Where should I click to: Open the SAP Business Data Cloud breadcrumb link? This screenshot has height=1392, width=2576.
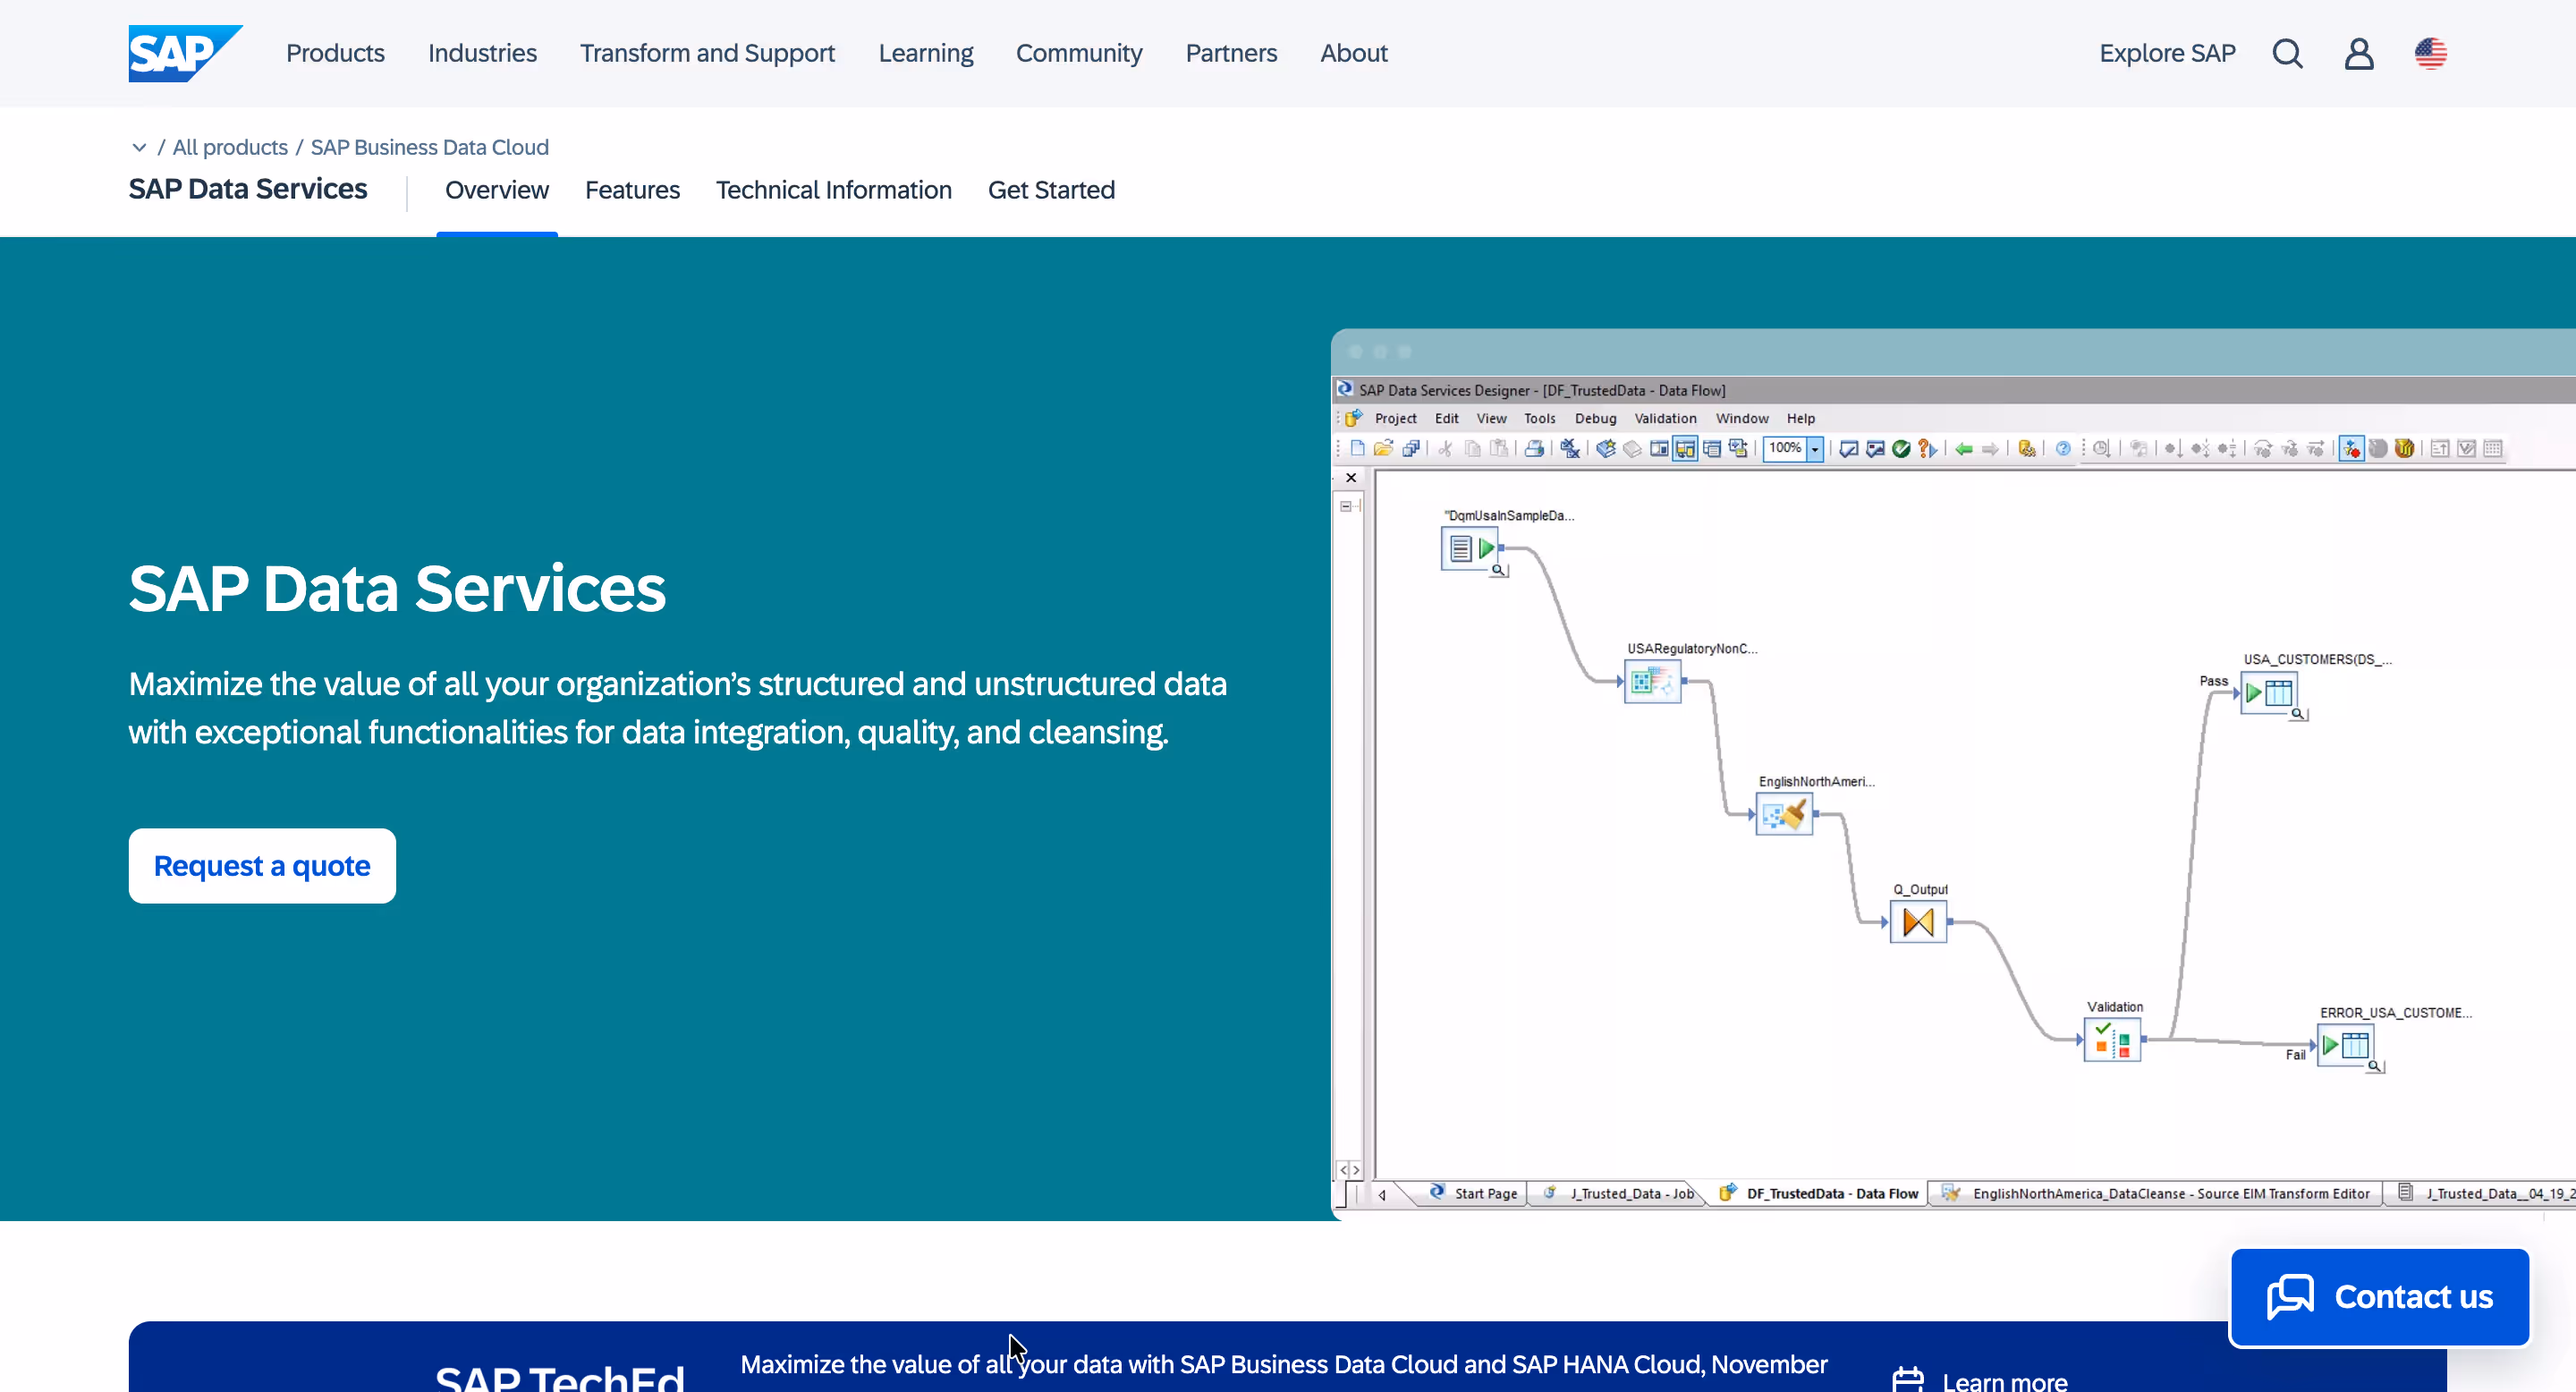[429, 147]
